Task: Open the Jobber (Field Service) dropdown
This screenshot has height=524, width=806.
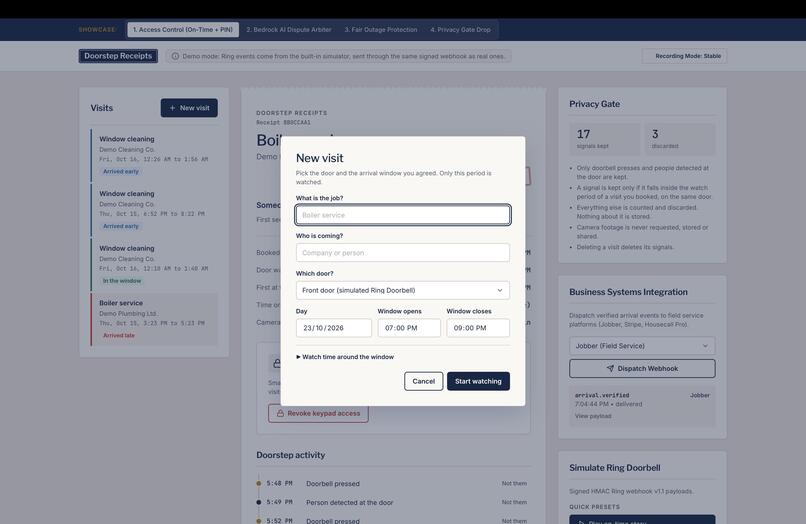Action: coord(642,346)
